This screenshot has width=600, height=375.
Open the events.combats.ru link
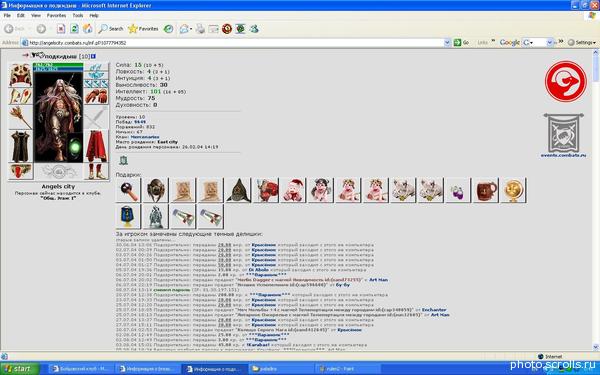563,155
